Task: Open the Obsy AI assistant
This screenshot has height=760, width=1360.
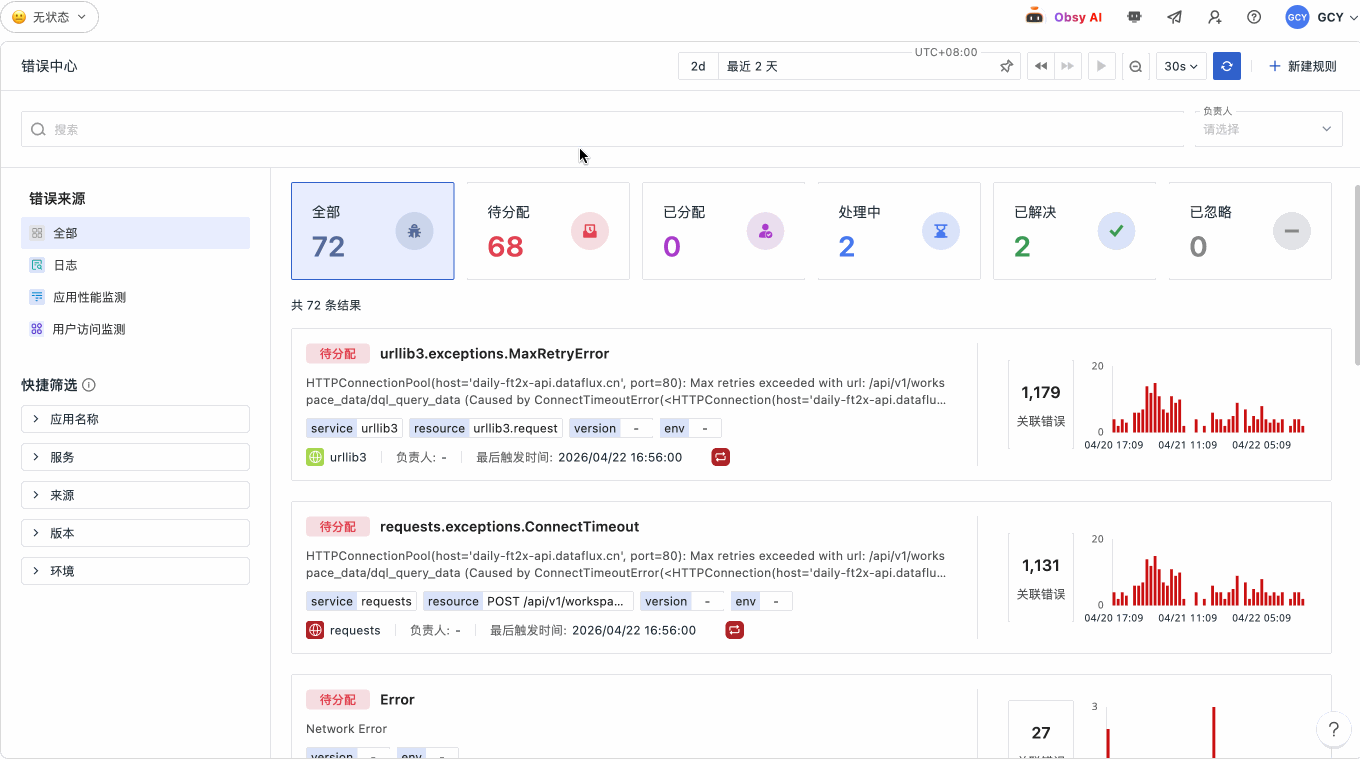Action: tap(1064, 17)
